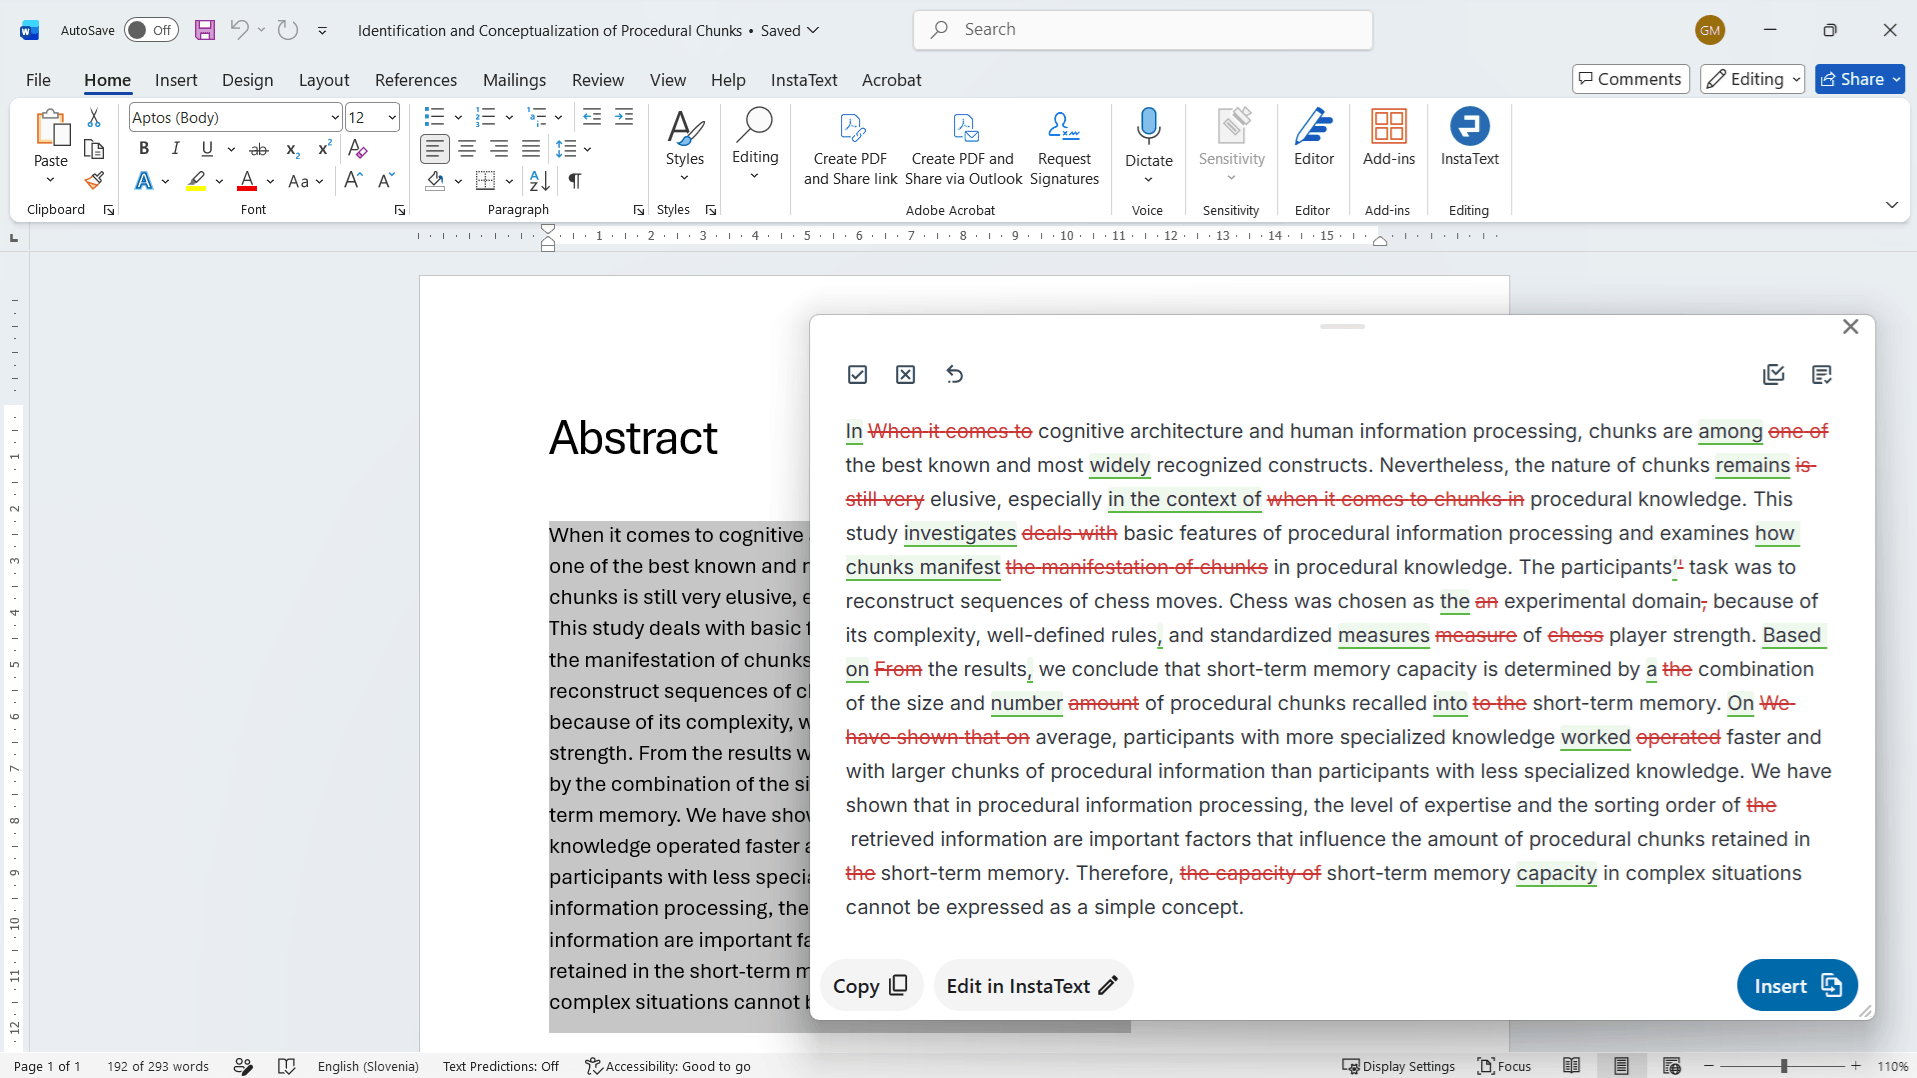Expand the Share button options
1917x1078 pixels.
pos(1897,79)
